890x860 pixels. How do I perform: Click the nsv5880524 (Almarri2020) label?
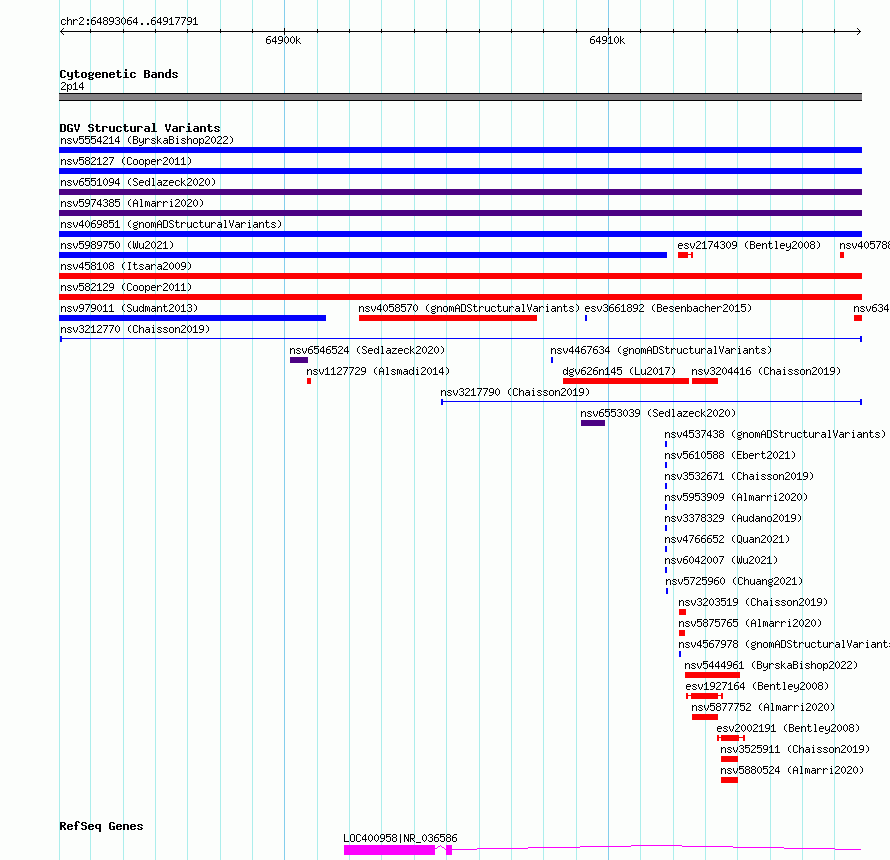(x=792, y=770)
